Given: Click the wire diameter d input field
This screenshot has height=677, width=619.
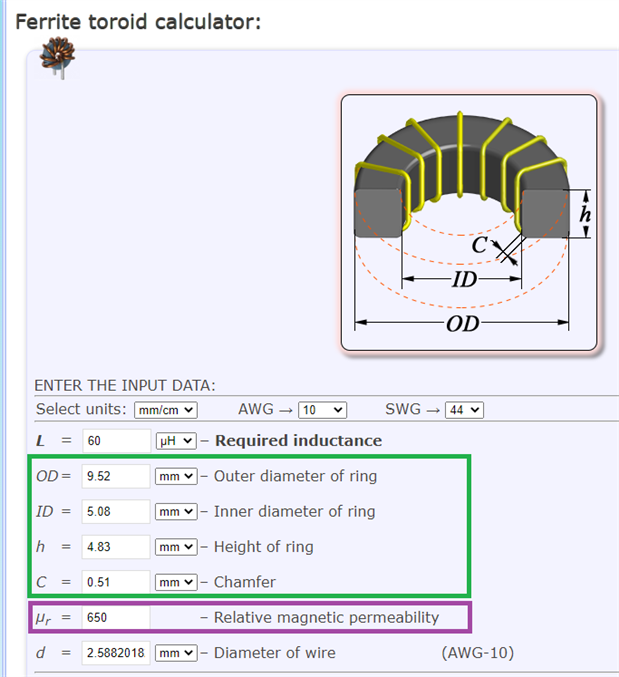Looking at the screenshot, I should [116, 653].
